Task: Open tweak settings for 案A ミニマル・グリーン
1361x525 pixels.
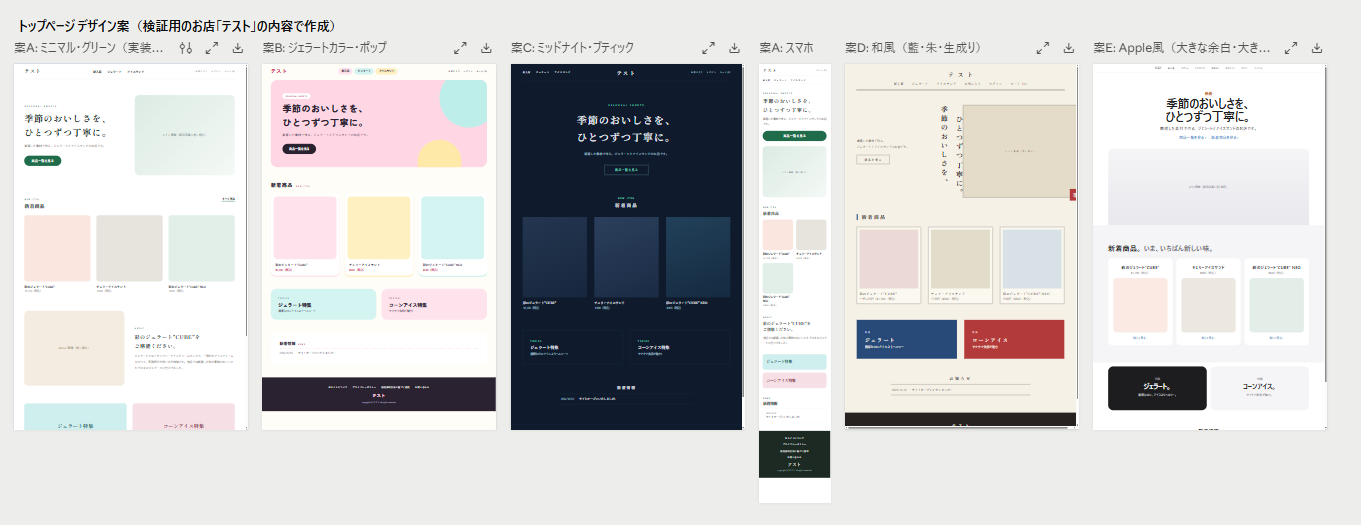Action: 186,48
